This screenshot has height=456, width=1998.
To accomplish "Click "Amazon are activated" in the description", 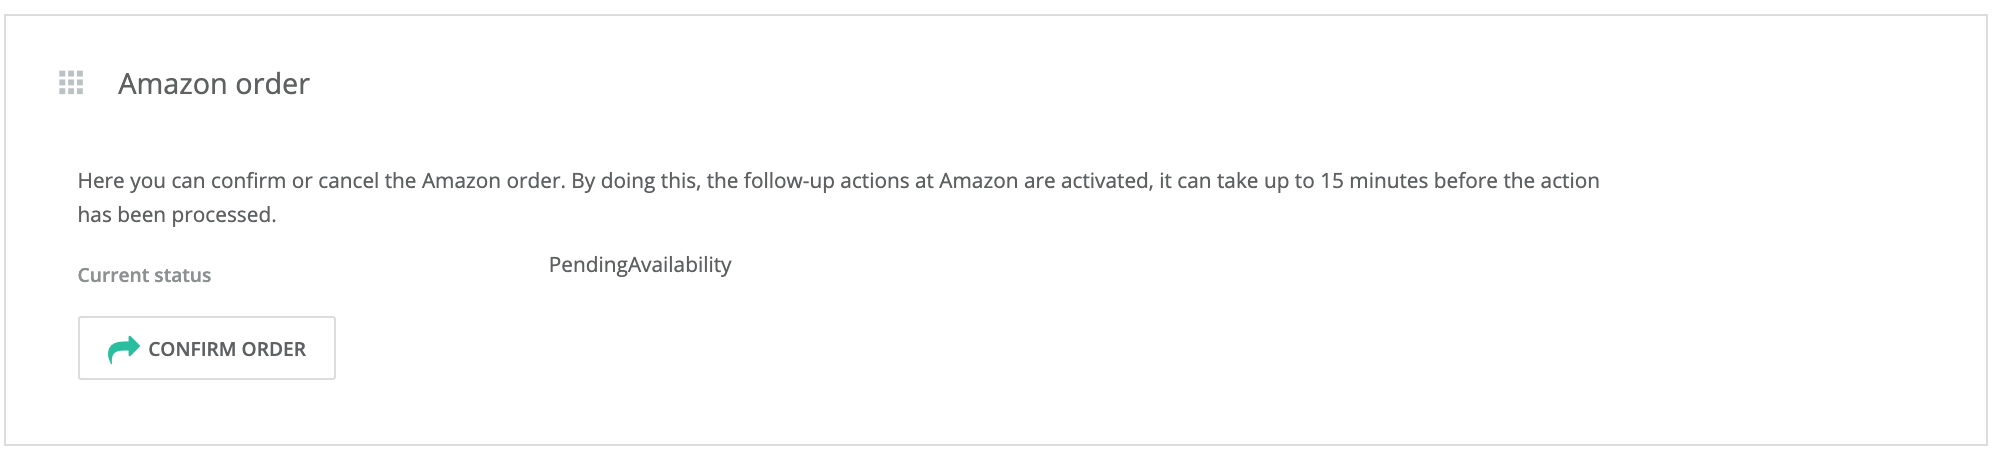I will coord(1045,181).
